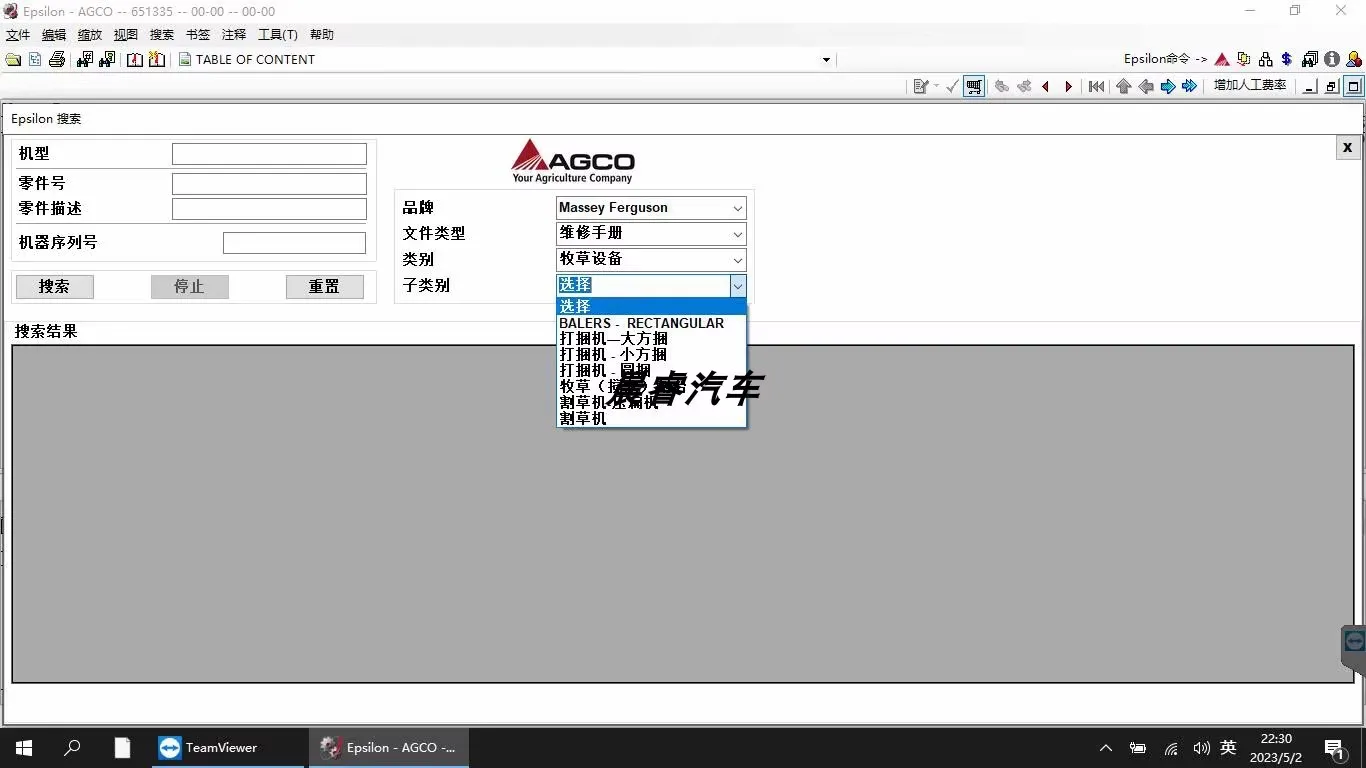
Task: Print the document with printer icon
Action: point(57,60)
